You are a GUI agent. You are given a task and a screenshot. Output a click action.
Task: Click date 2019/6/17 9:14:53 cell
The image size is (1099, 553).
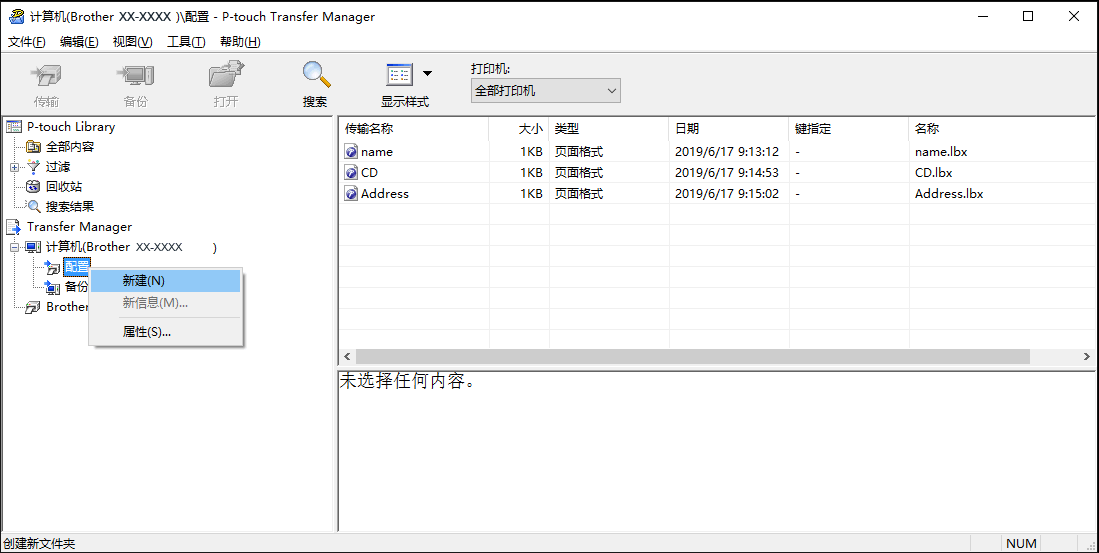tap(727, 172)
